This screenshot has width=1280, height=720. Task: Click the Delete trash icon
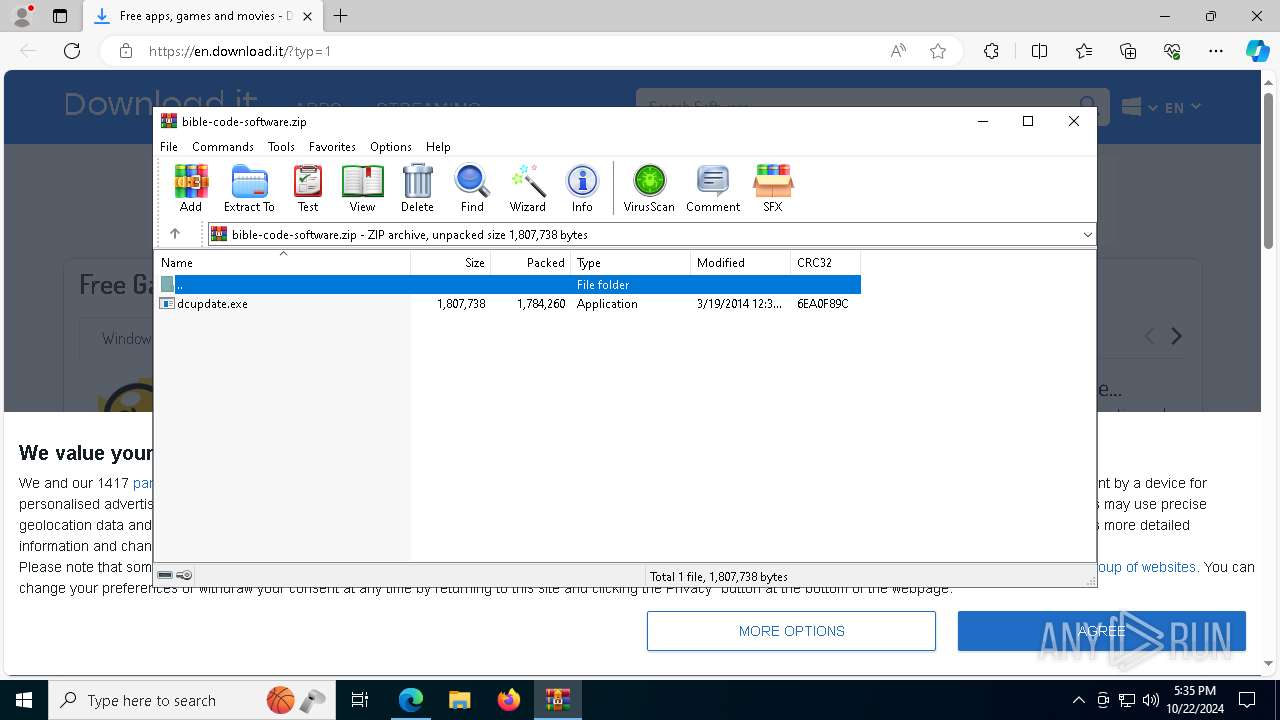(x=417, y=188)
